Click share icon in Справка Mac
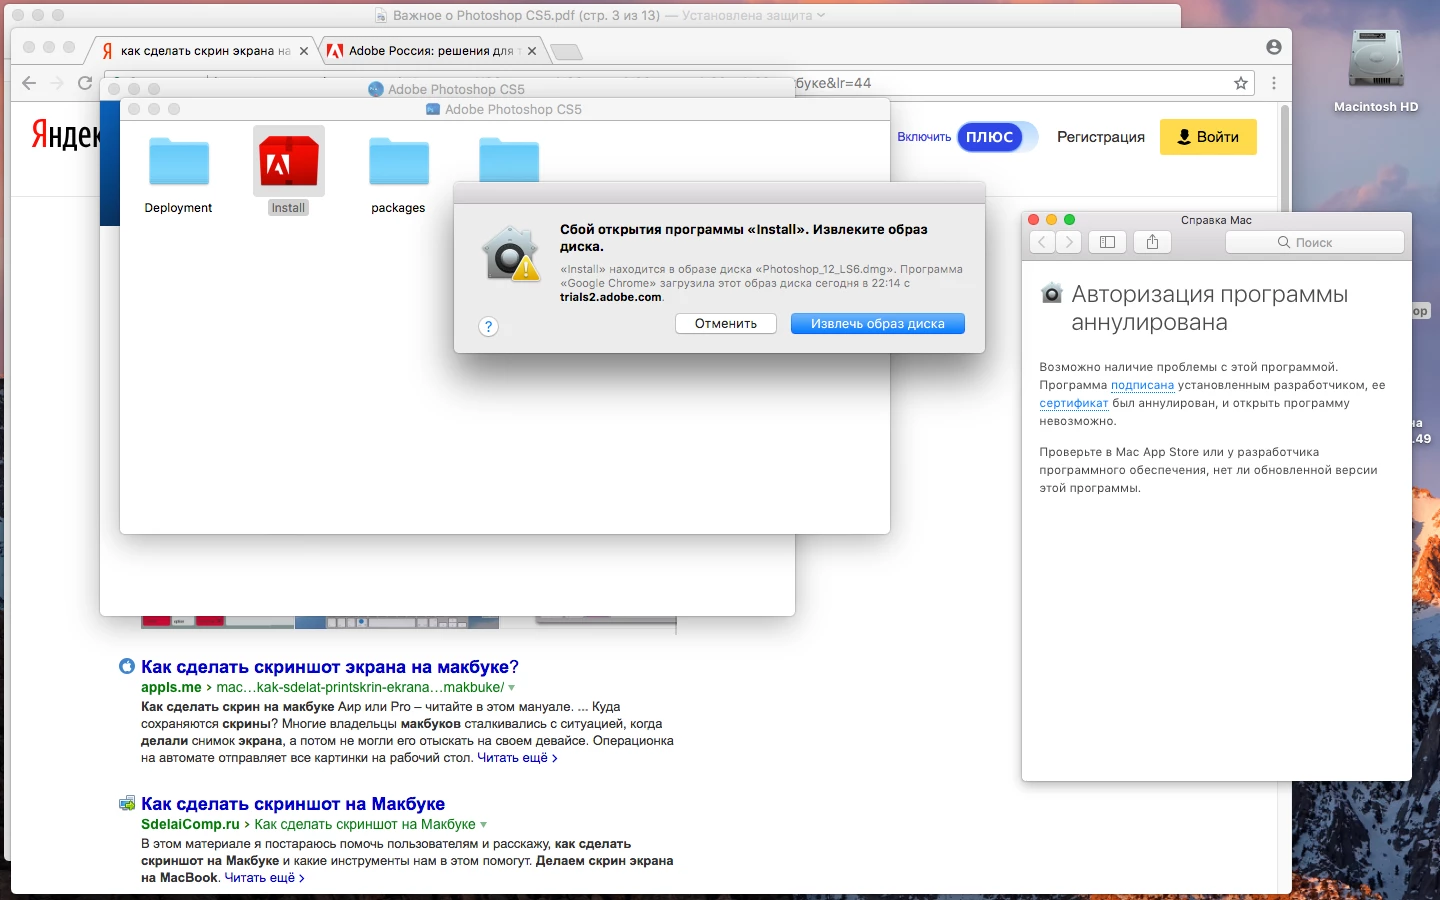 [1152, 242]
